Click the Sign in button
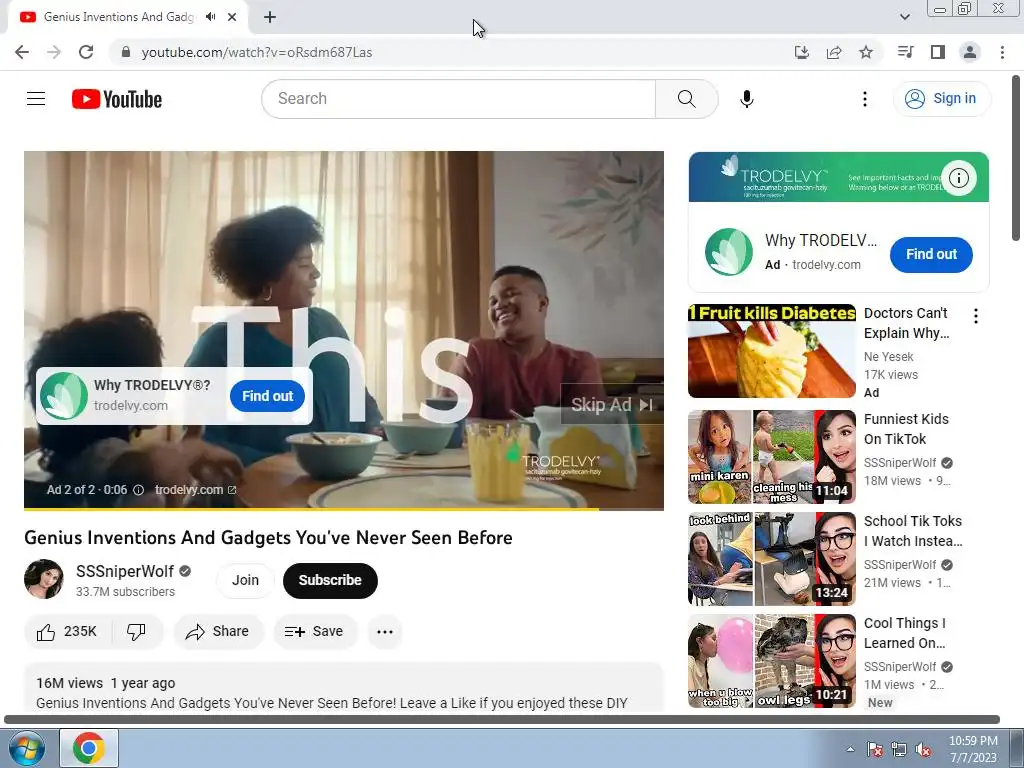 pos(941,99)
